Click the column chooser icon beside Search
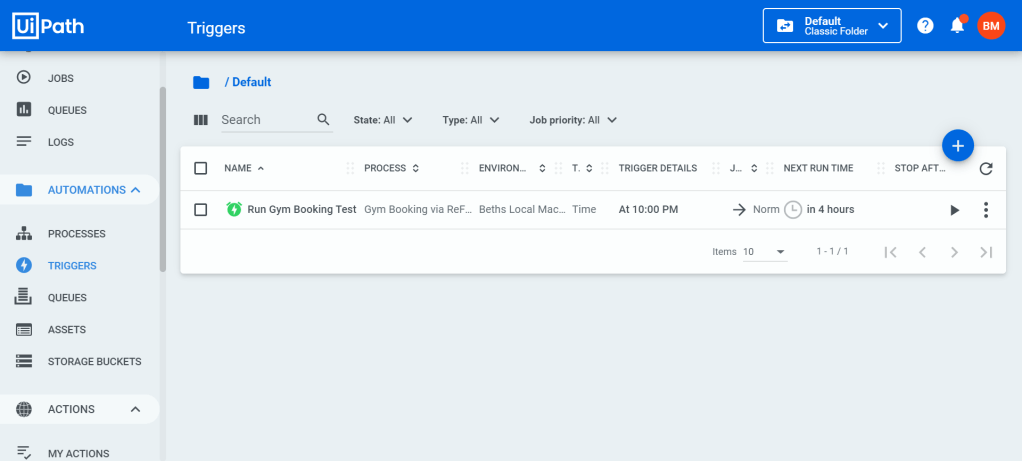Viewport: 1022px width, 461px height. point(201,120)
